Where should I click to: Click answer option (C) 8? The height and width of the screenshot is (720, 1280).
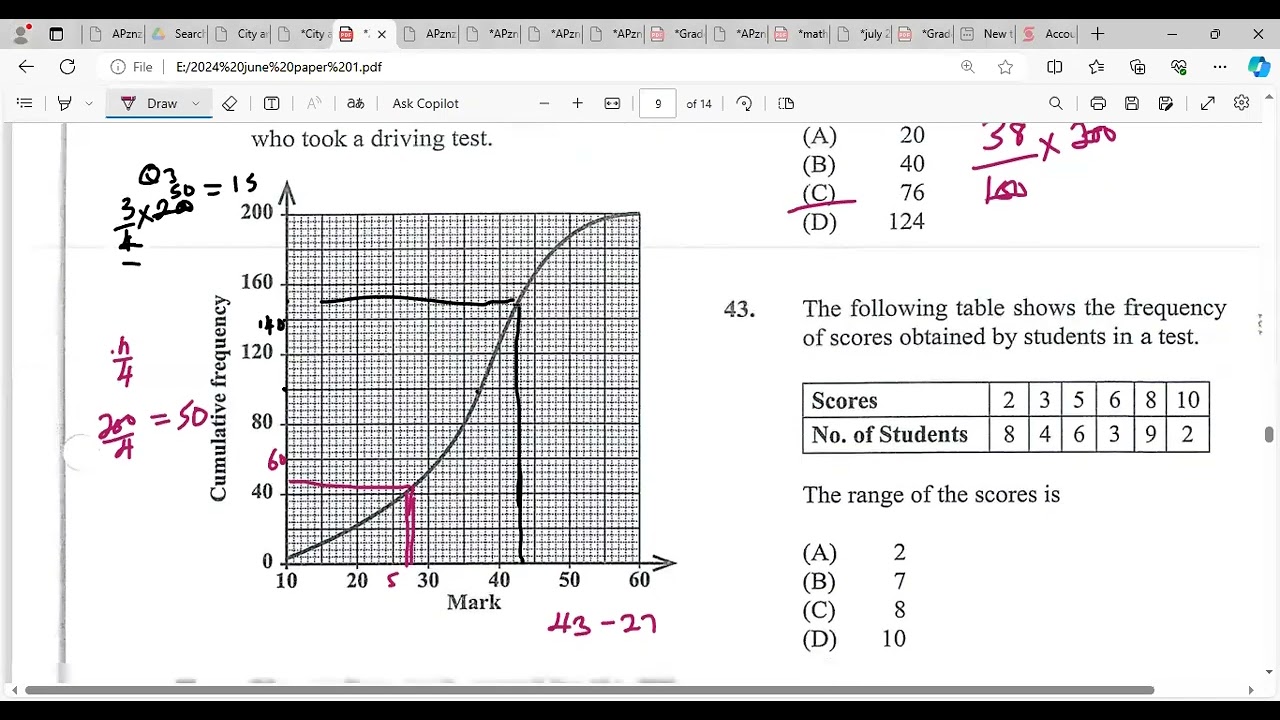(853, 610)
